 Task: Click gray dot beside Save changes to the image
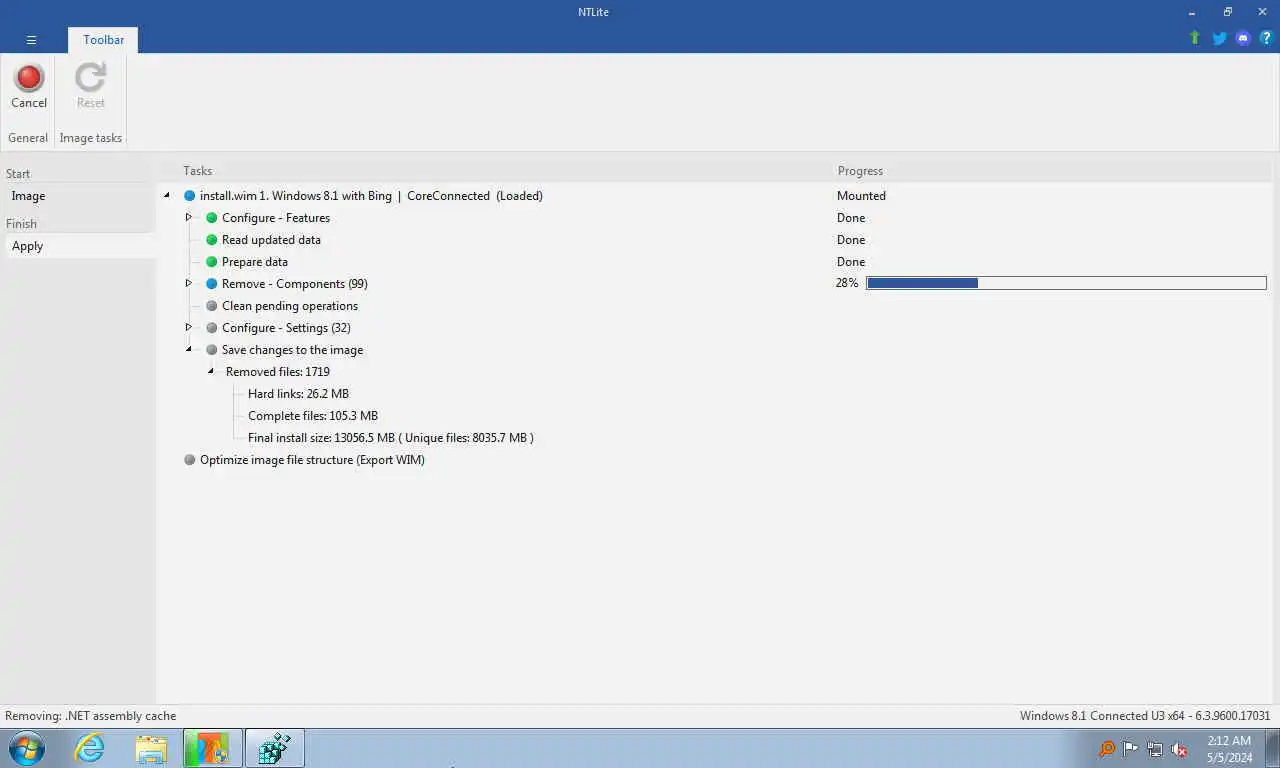pos(211,350)
